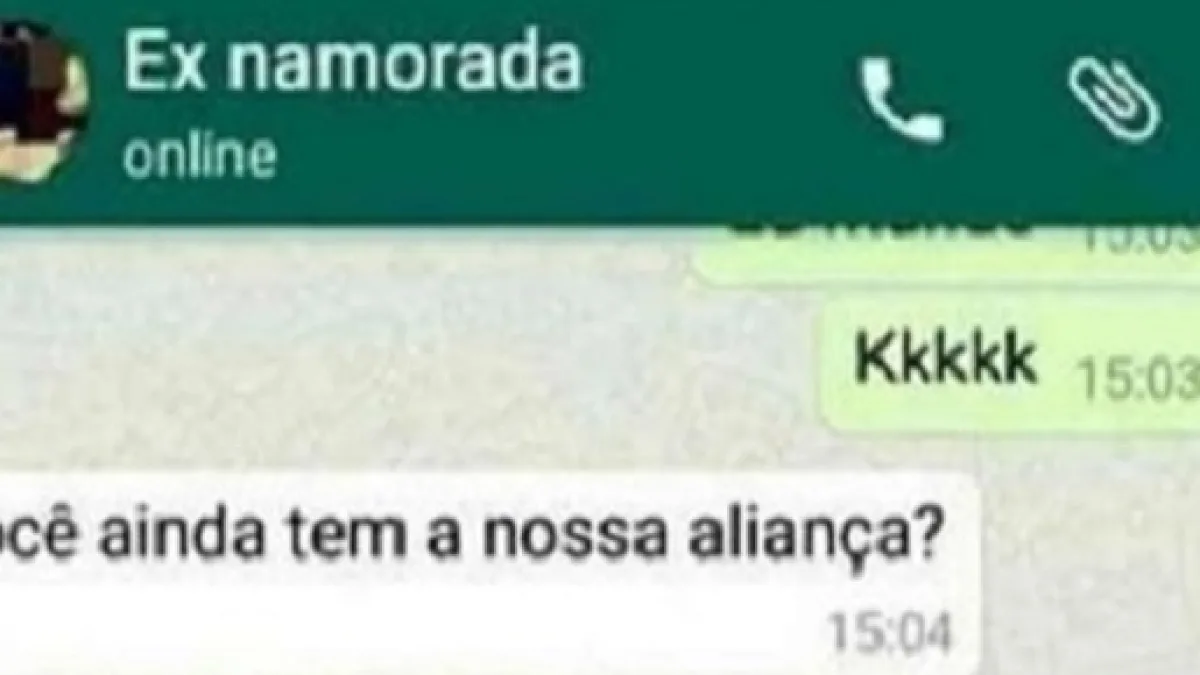Click the chat wallpaper right of received bubble
This screenshot has width=1200, height=675.
[x=1090, y=570]
